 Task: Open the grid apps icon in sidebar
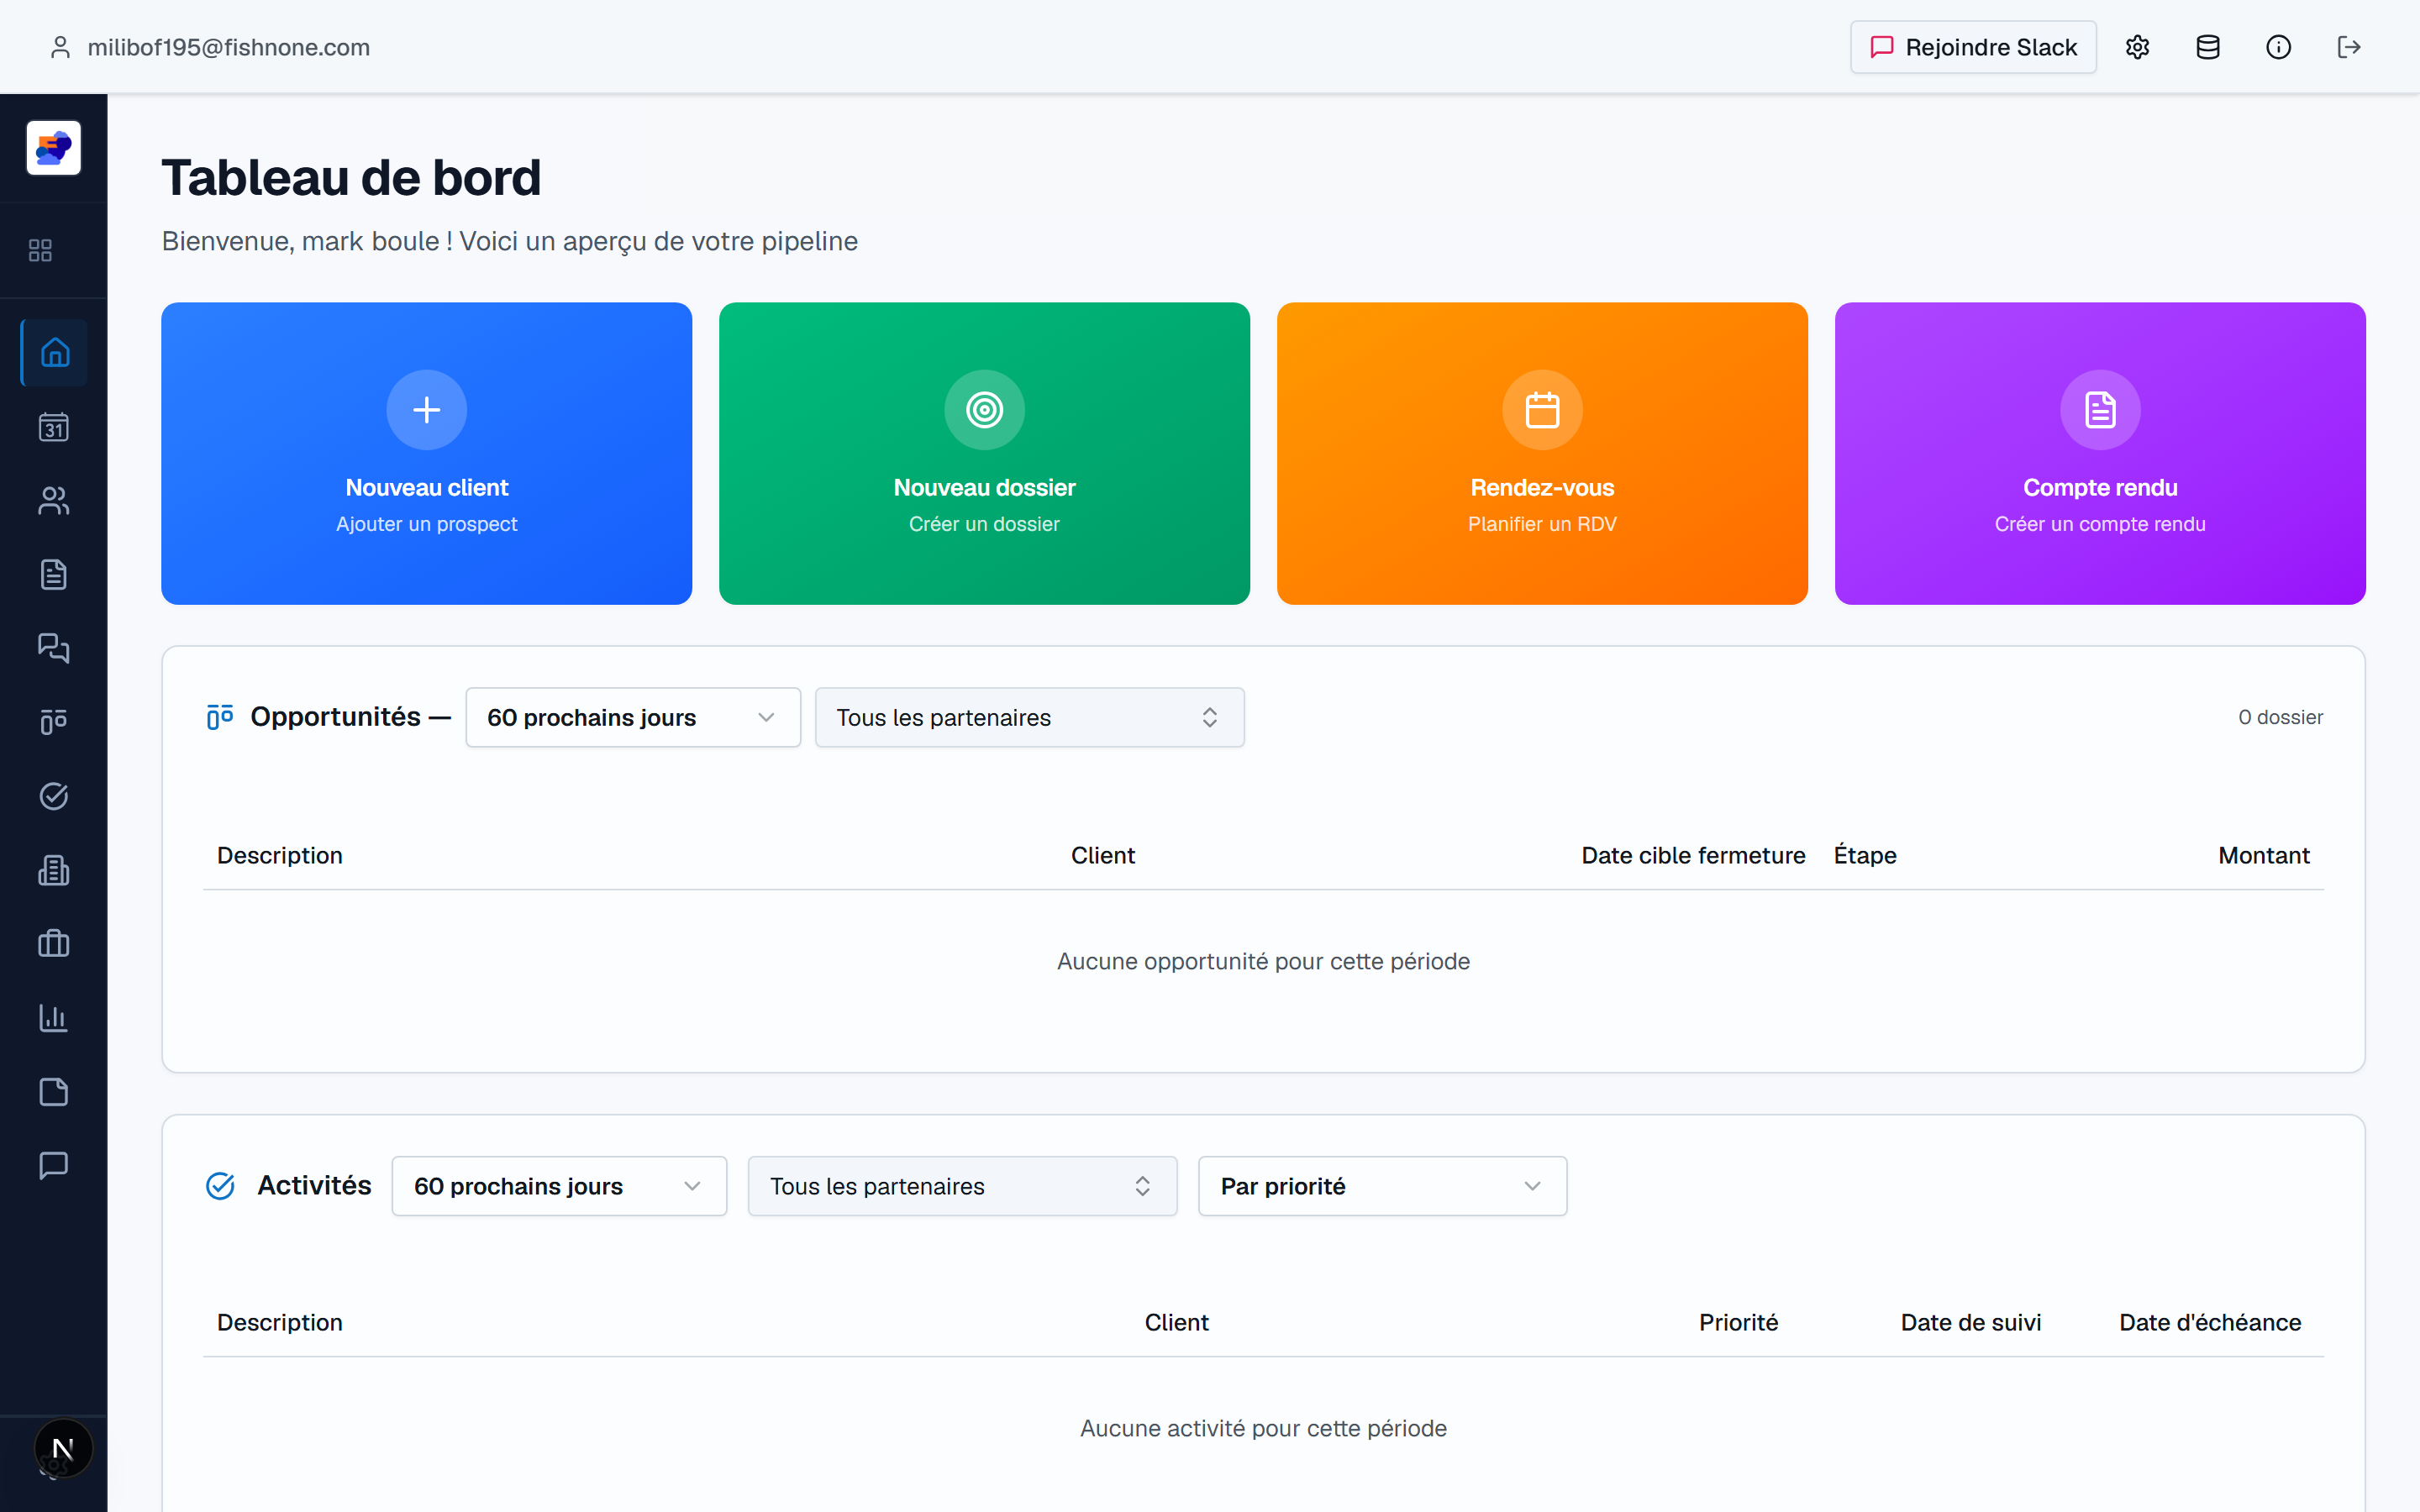click(x=40, y=250)
